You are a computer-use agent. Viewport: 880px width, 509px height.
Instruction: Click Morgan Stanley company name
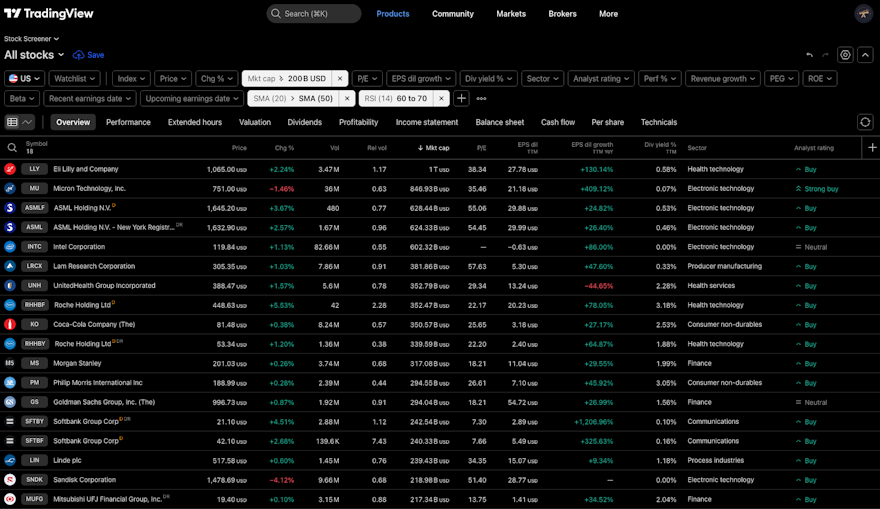pyautogui.click(x=77, y=363)
